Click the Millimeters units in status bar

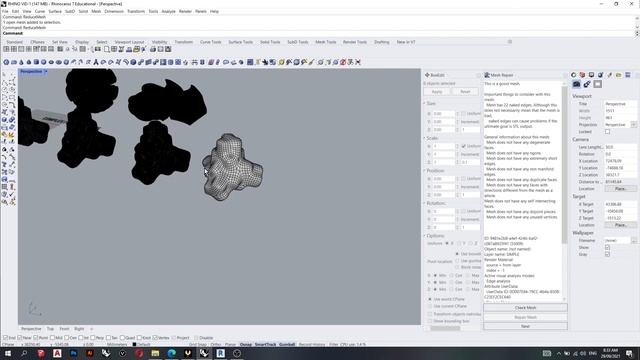click(117, 344)
